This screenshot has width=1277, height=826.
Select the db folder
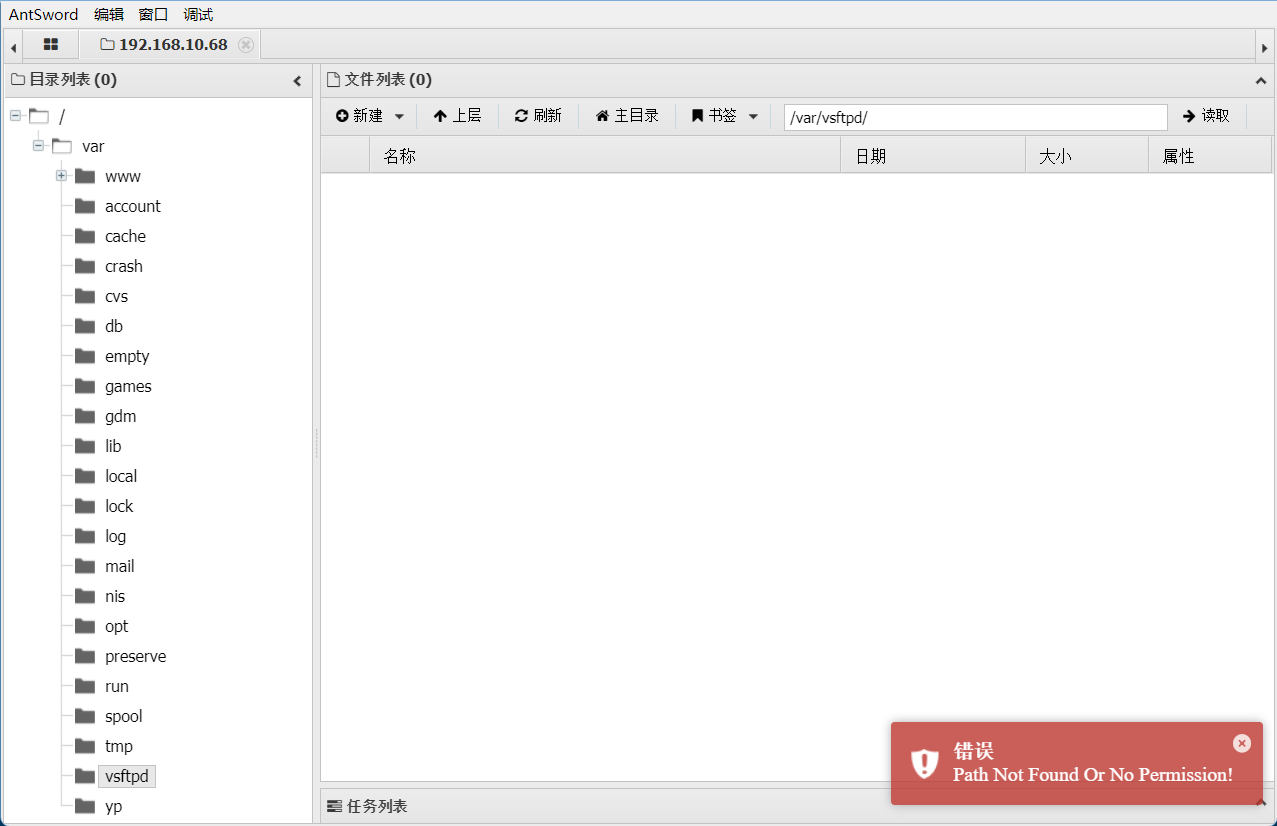[x=114, y=326]
